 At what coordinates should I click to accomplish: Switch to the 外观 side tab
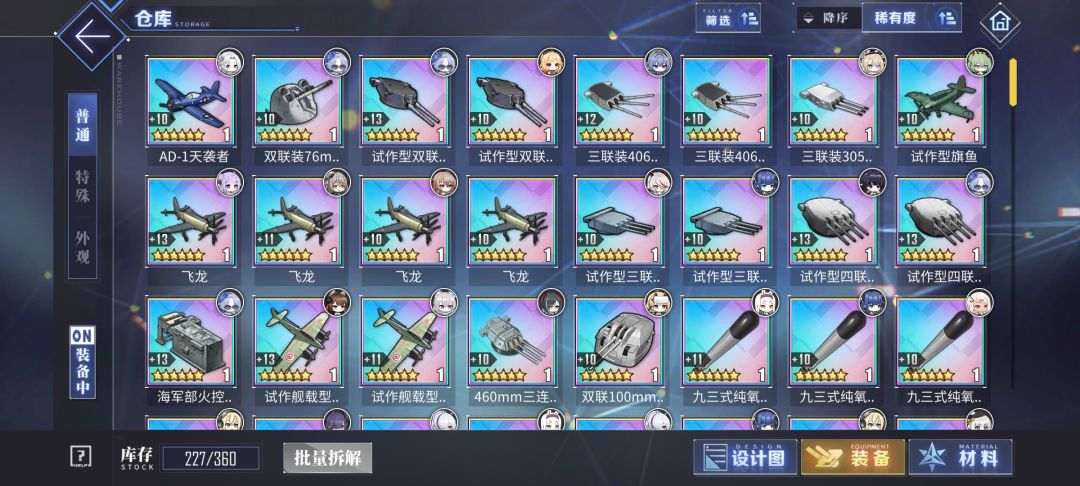pos(83,248)
